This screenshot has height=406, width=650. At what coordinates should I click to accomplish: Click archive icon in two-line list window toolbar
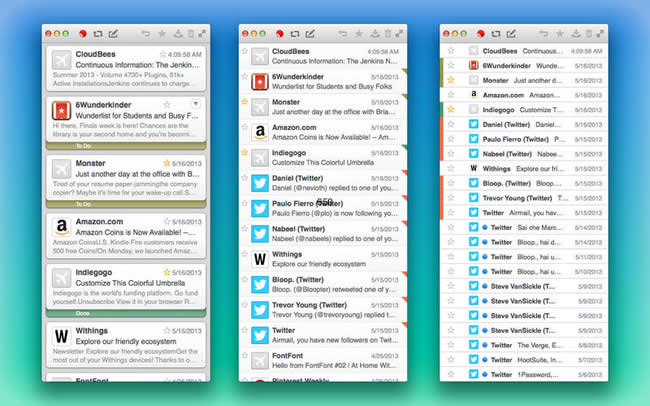tap(375, 34)
